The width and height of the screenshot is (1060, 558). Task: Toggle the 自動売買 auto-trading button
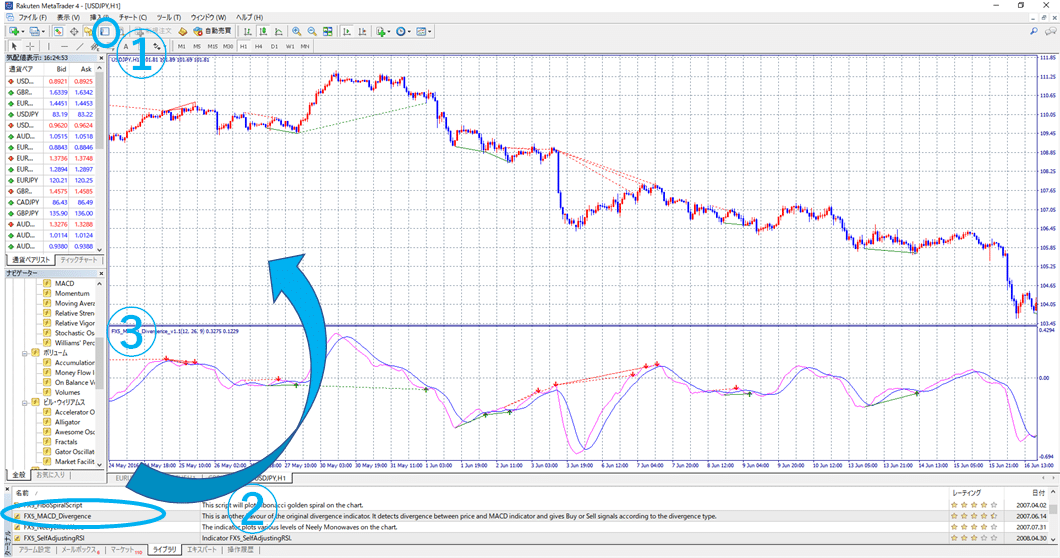[x=212, y=31]
